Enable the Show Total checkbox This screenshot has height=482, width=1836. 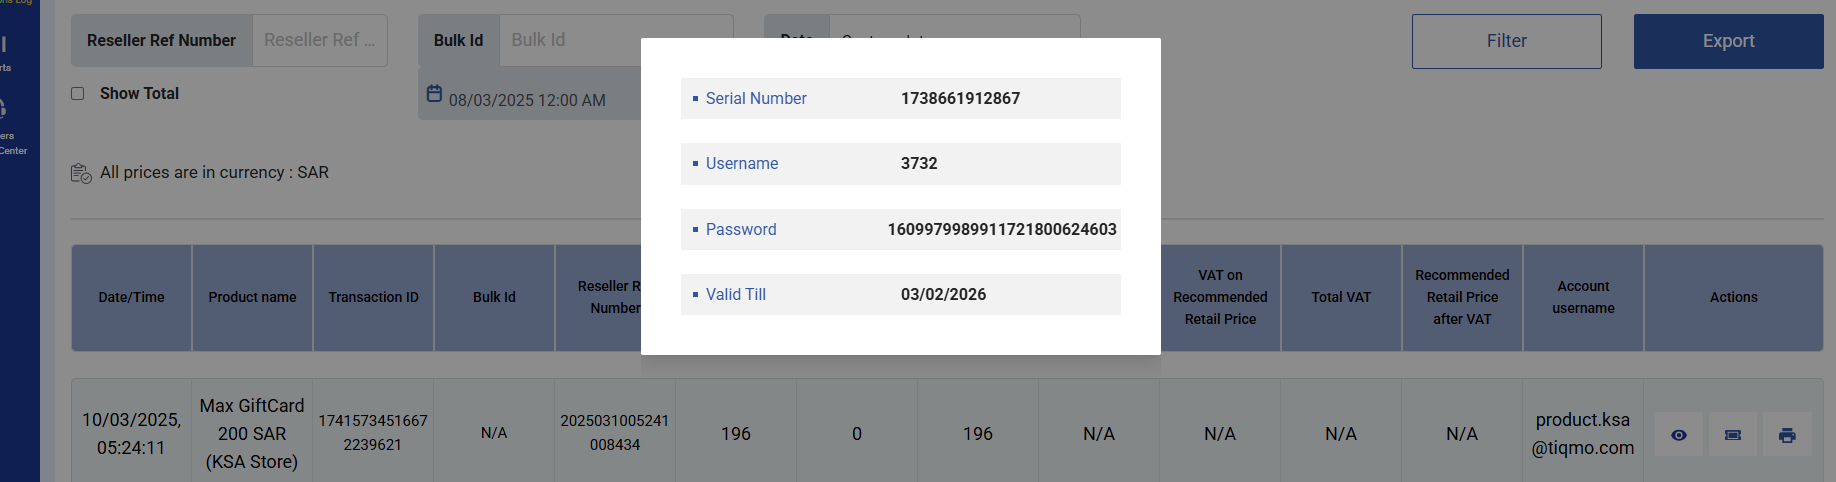pyautogui.click(x=78, y=93)
